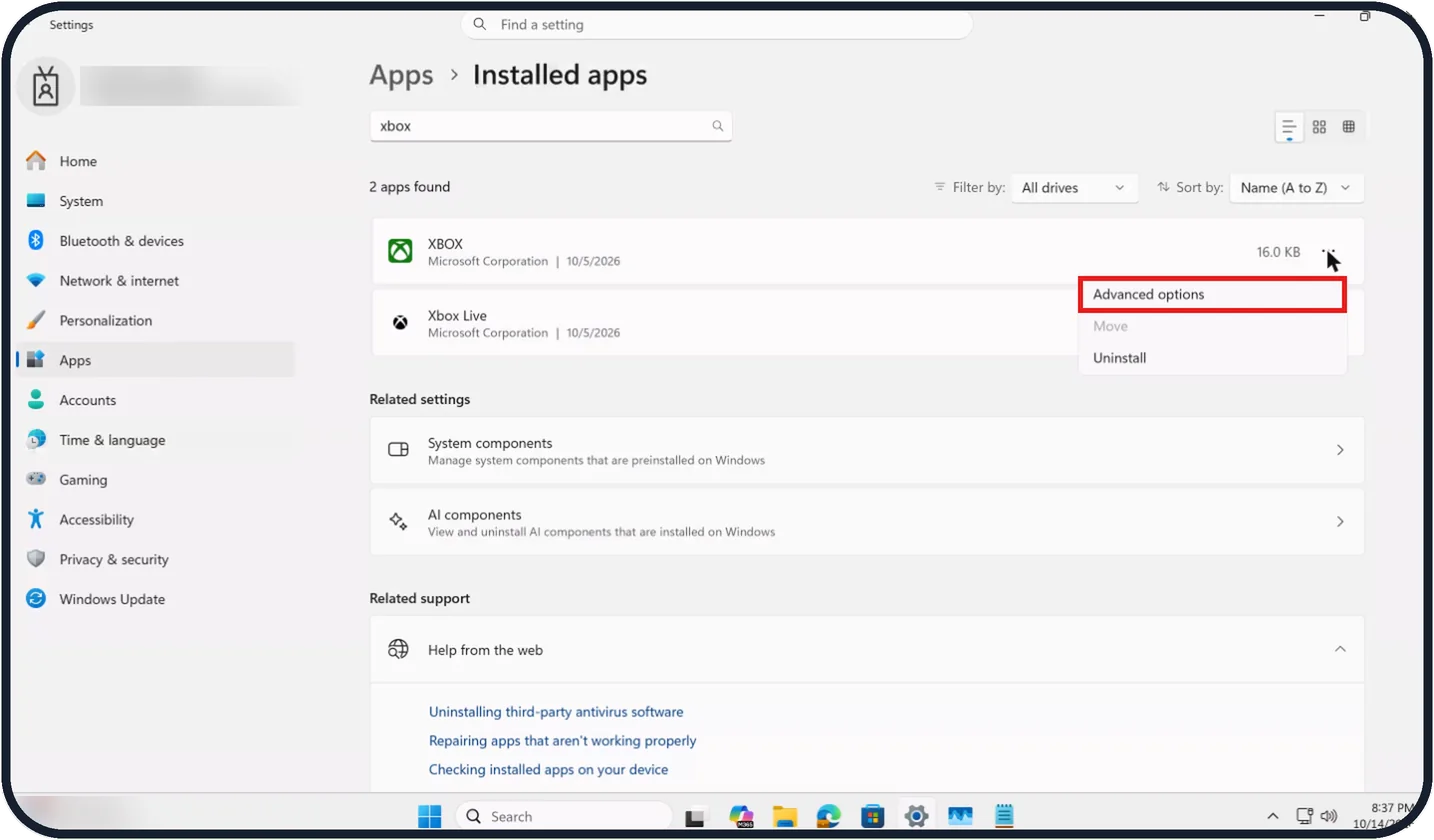
Task: Open the blue chart app on taskbar
Action: tap(960, 816)
